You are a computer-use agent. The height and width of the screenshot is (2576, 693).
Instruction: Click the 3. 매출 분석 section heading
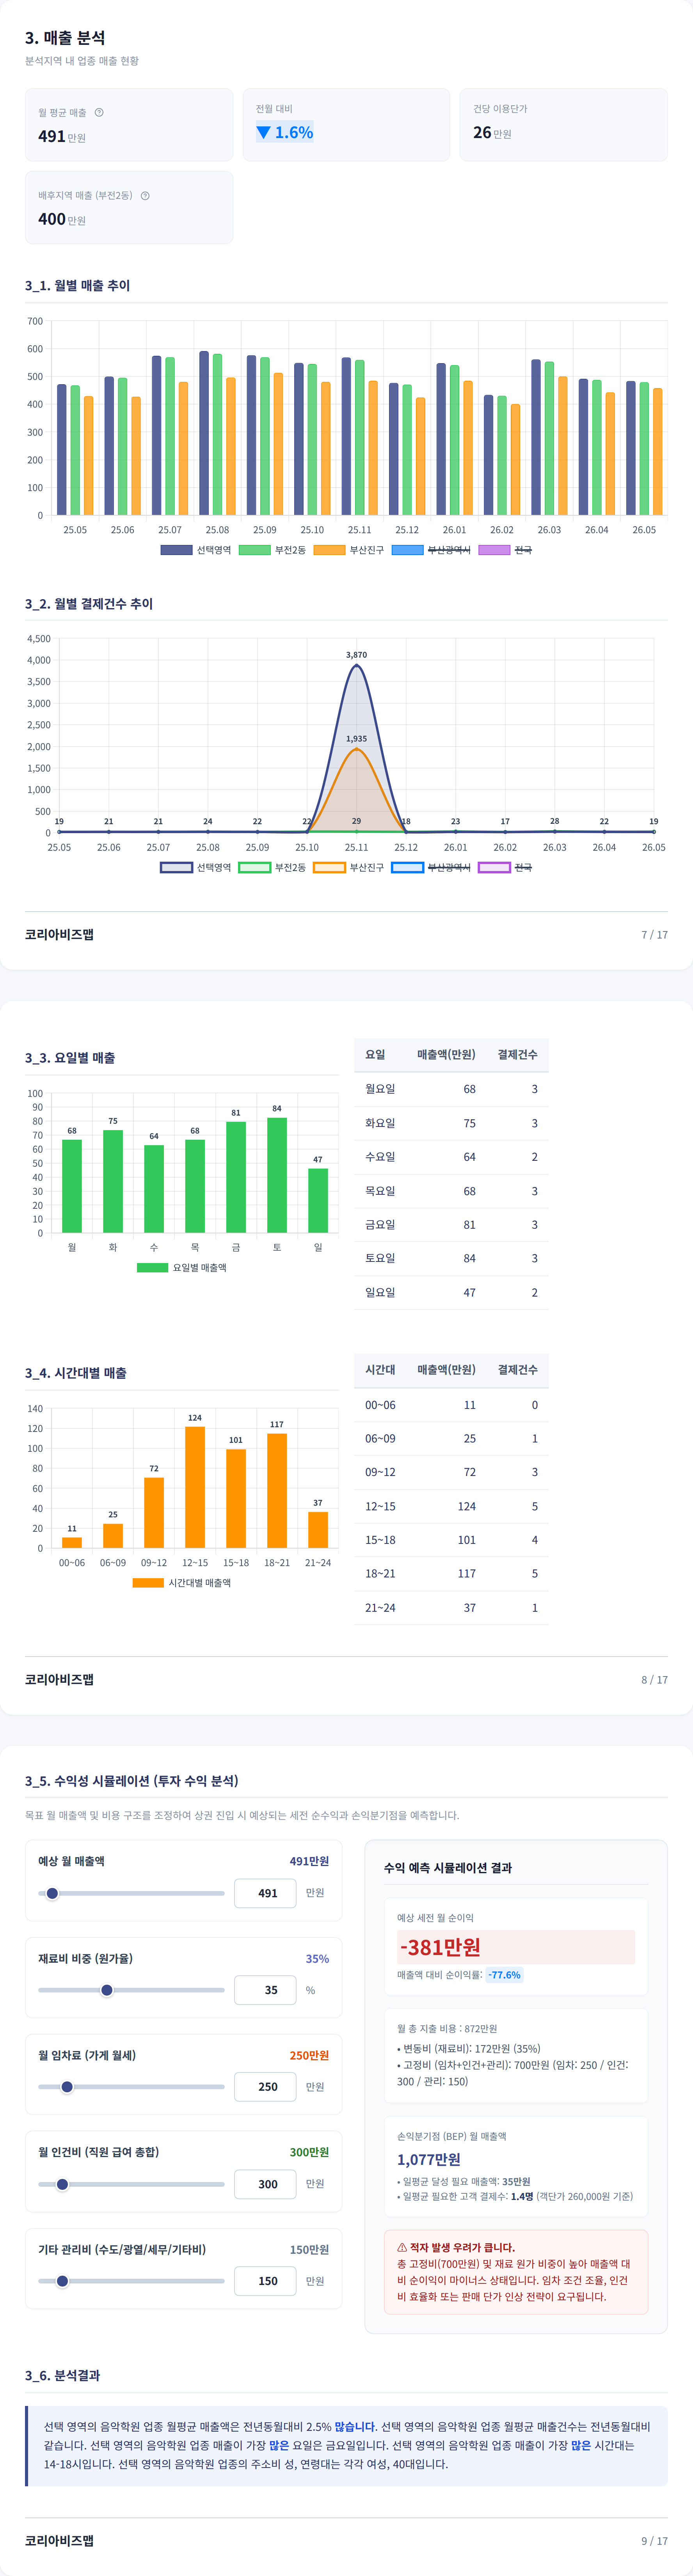coord(65,38)
